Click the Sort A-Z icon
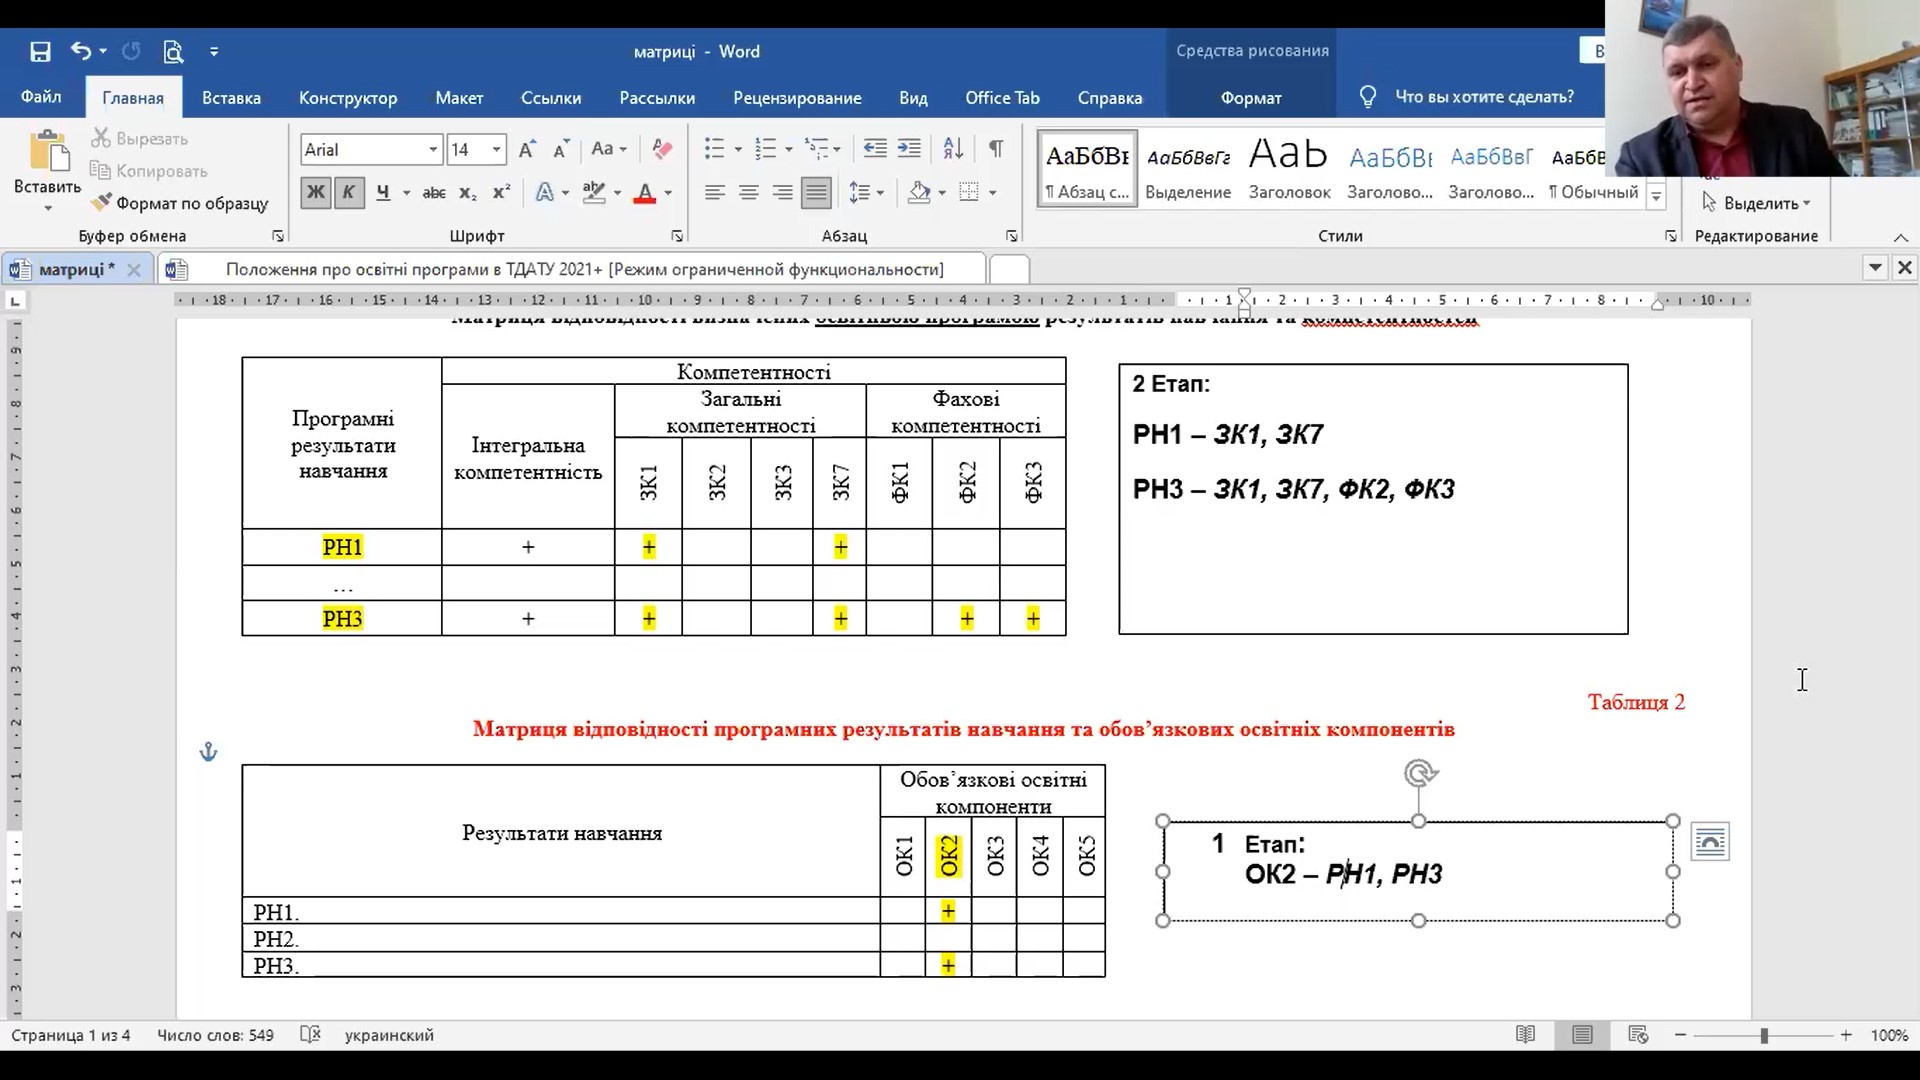1920x1080 pixels. tap(953, 149)
